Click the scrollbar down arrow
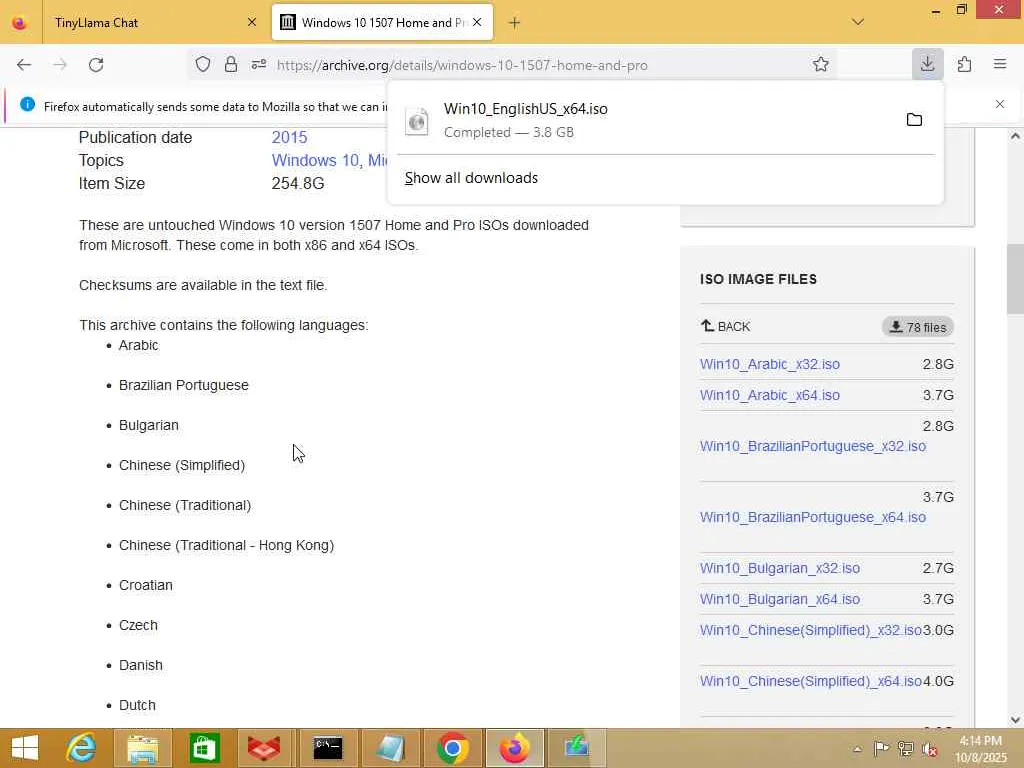The width and height of the screenshot is (1024, 768). click(x=1015, y=720)
